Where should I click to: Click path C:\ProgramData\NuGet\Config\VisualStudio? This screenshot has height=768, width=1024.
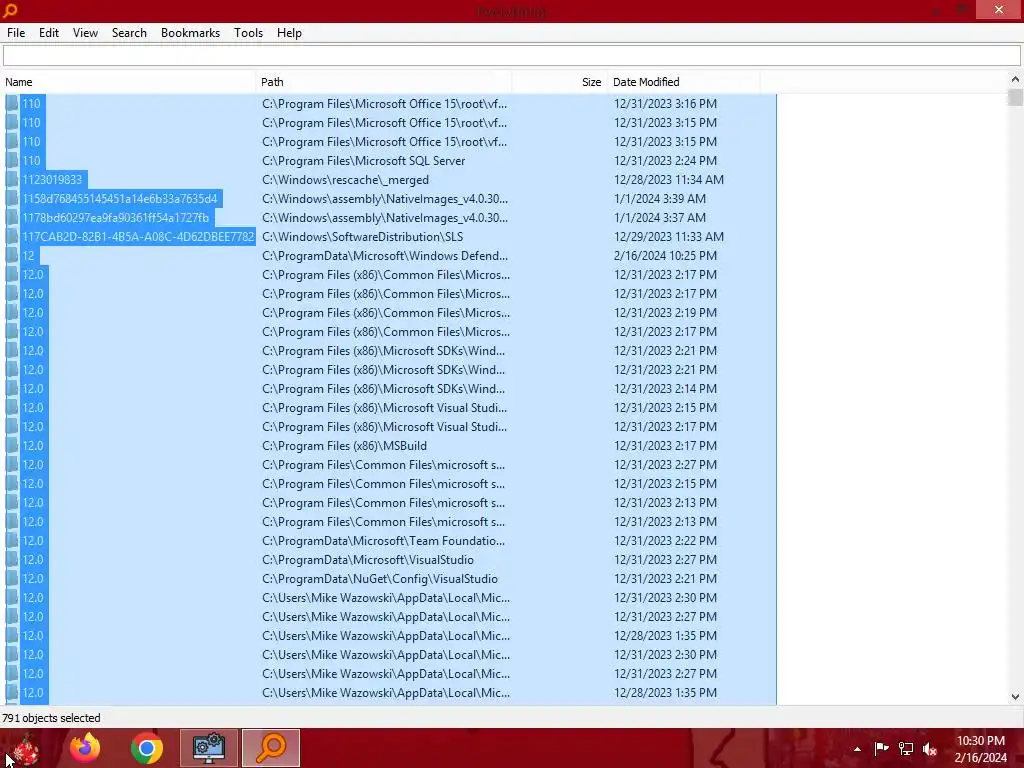[x=379, y=579]
